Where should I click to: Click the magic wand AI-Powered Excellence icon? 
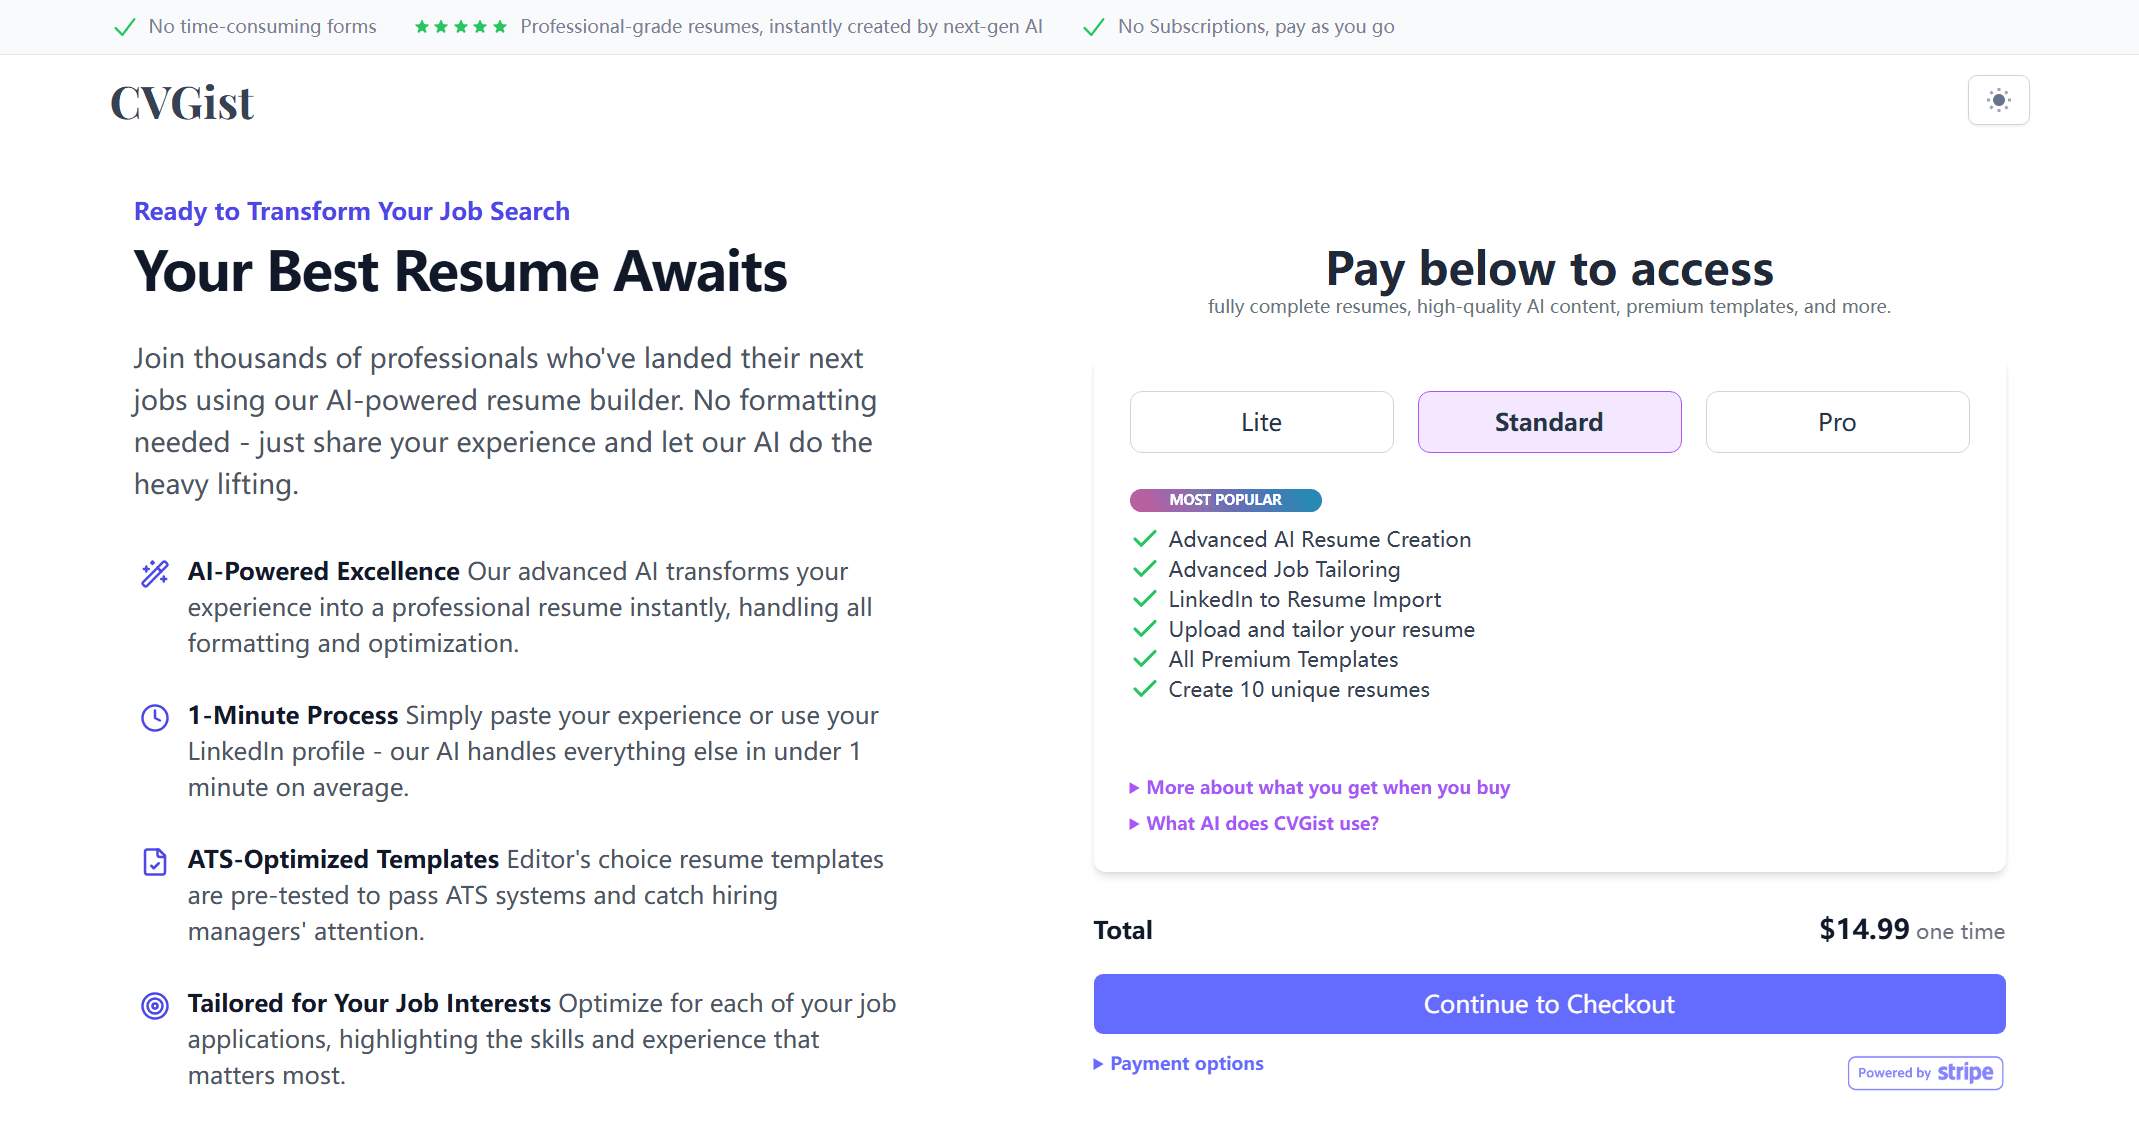point(155,573)
